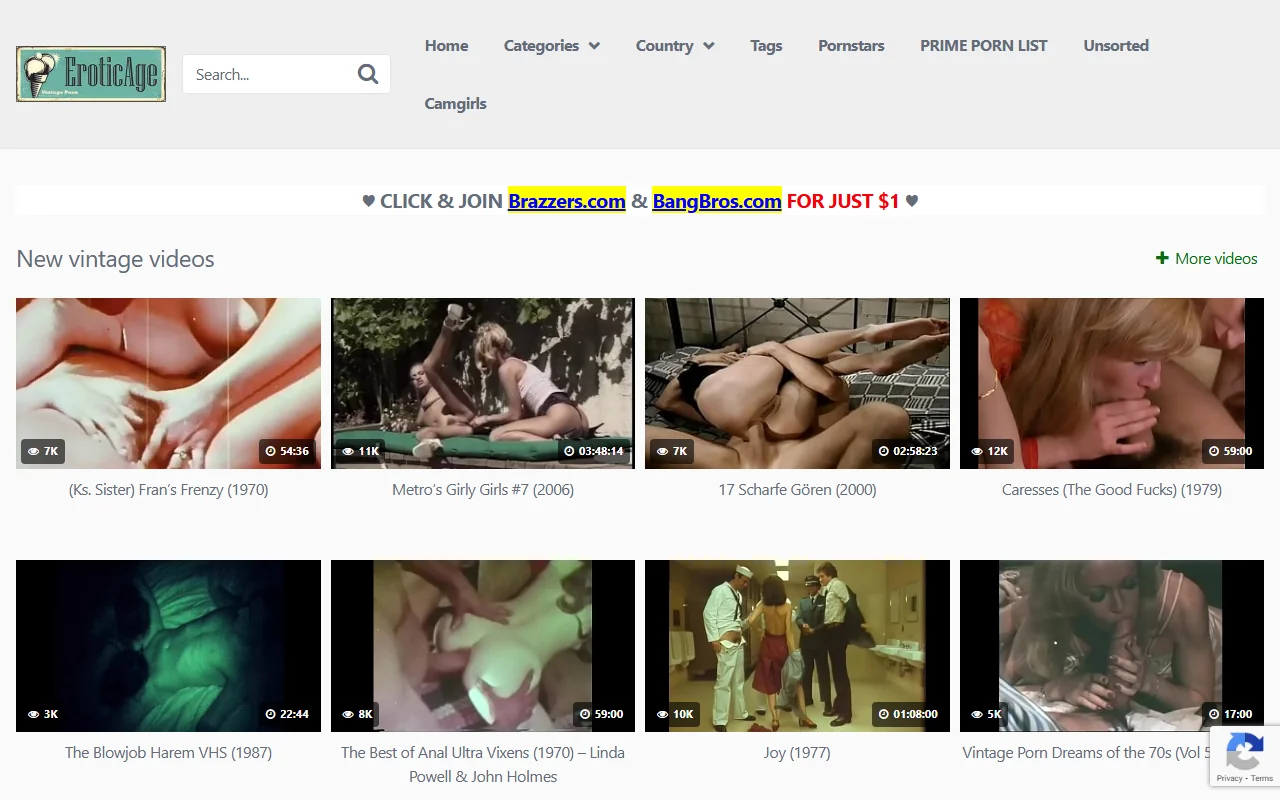1280x800 pixels.
Task: Open the Unsorted menu item
Action: (x=1115, y=46)
